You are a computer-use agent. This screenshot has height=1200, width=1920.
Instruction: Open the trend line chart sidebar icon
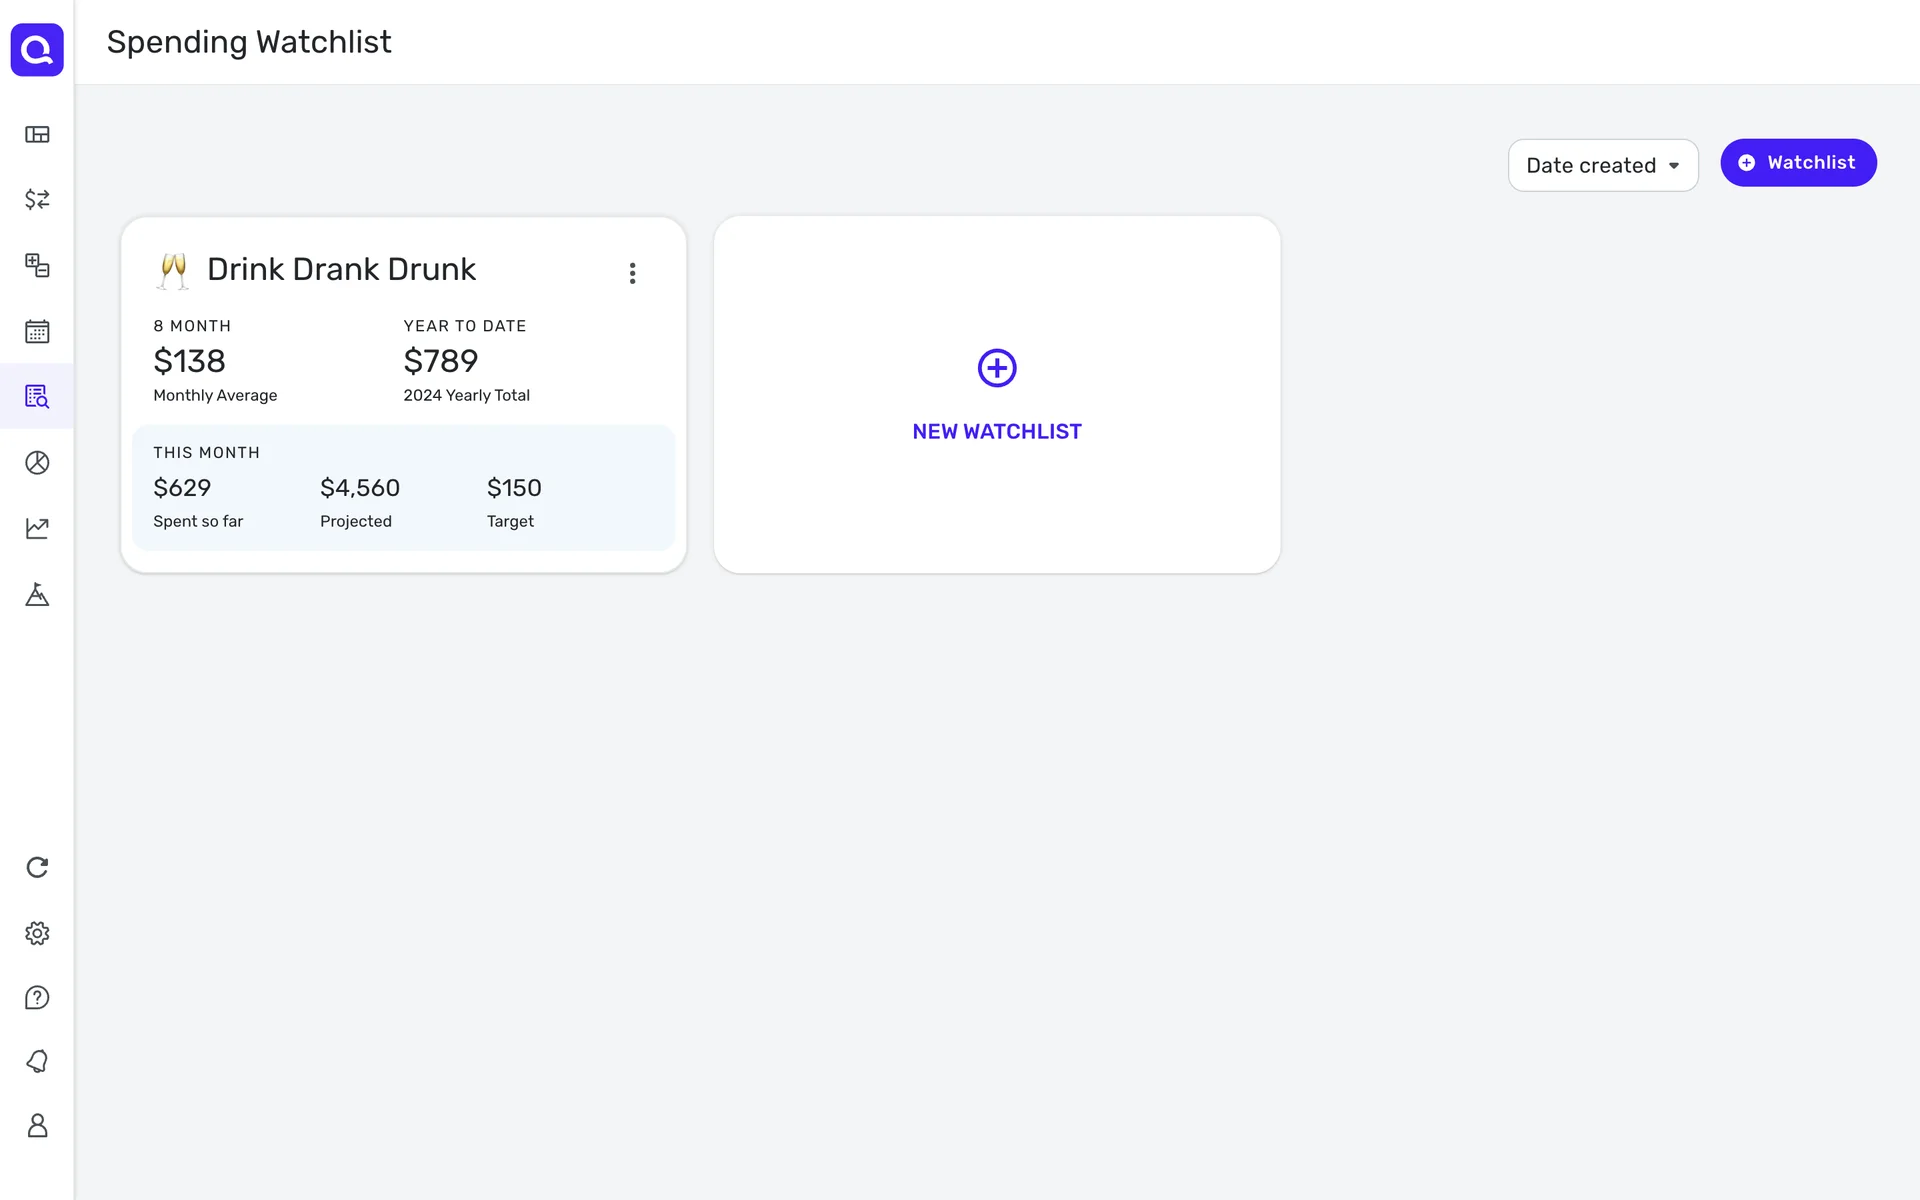(x=37, y=528)
